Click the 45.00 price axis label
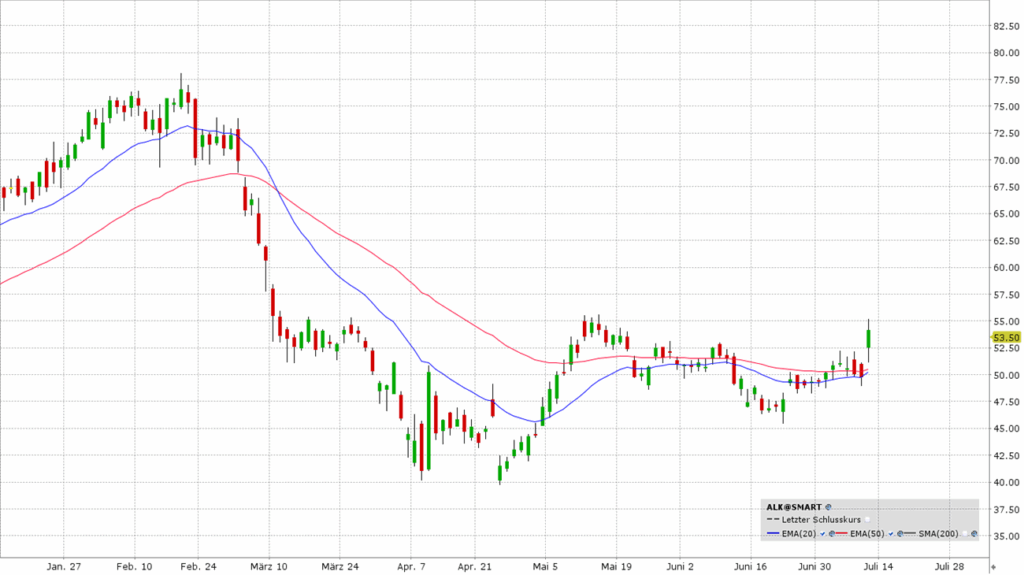Image resolution: width=1024 pixels, height=575 pixels. (1006, 429)
